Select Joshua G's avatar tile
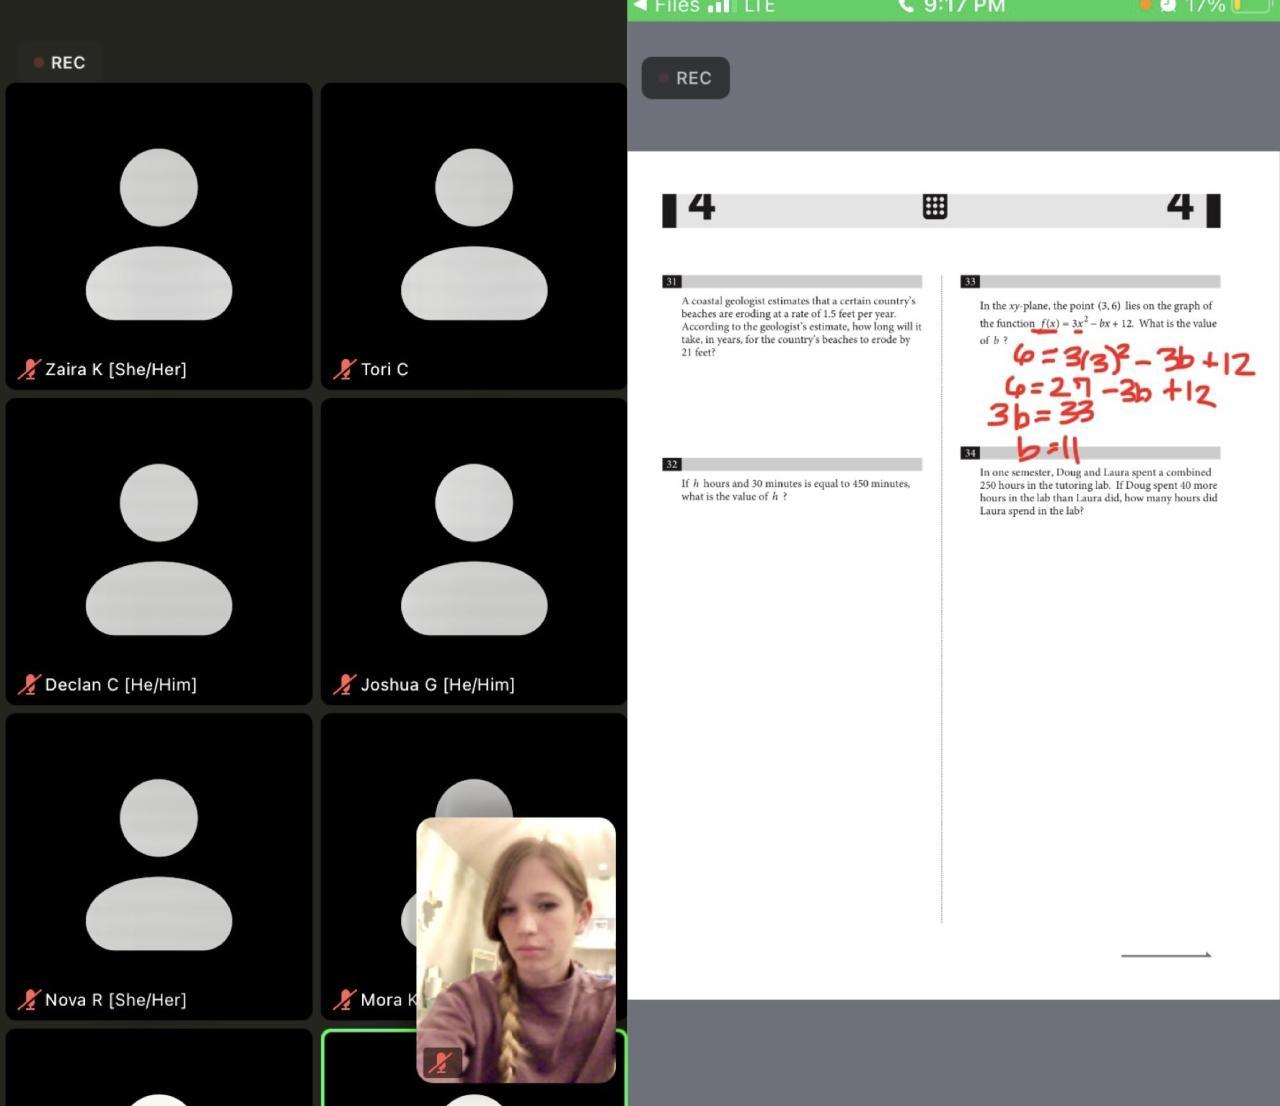Viewport: 1280px width, 1106px height. 474,551
